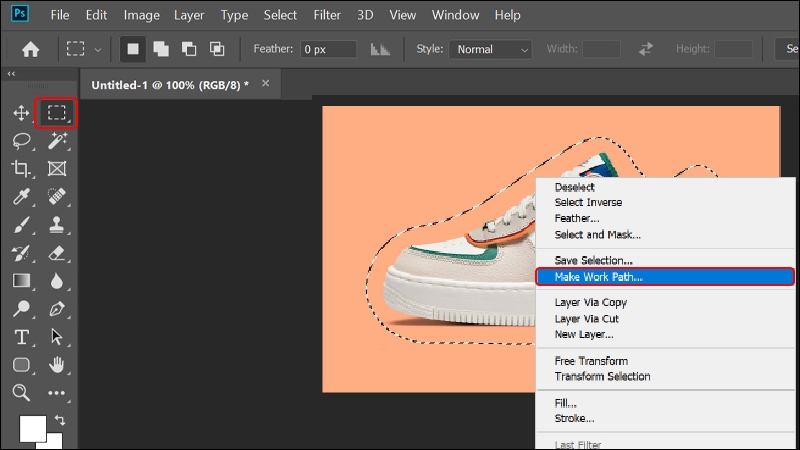This screenshot has height=450, width=800.
Task: Open the Select menu
Action: click(x=280, y=15)
